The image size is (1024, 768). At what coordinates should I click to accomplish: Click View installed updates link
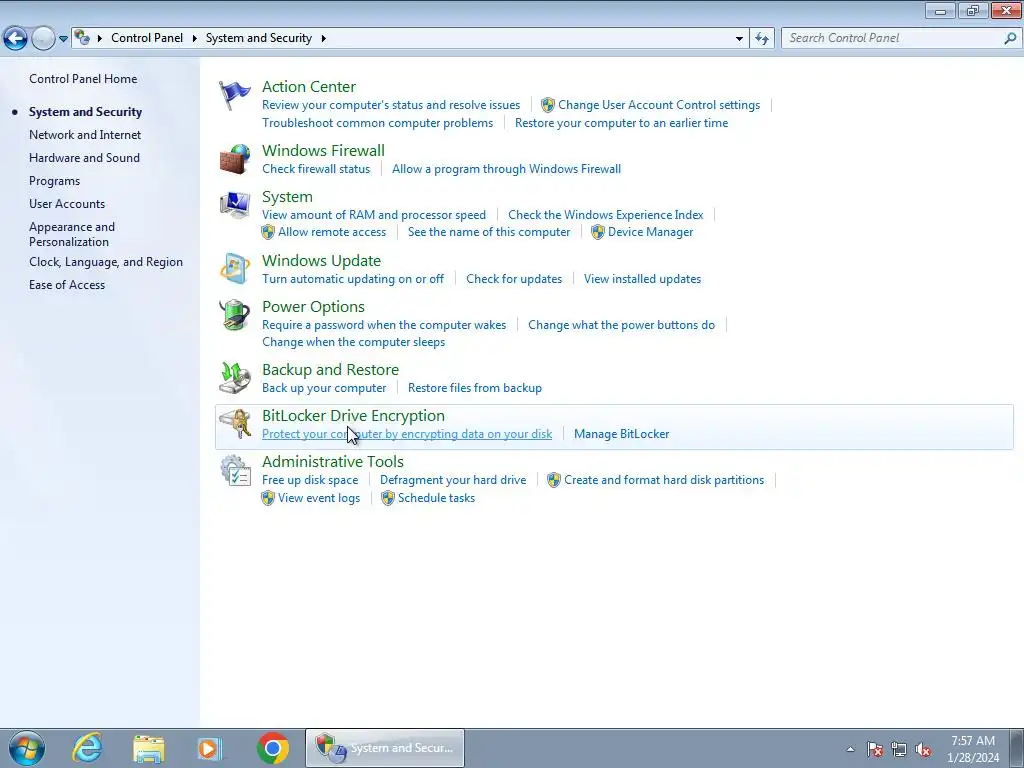click(643, 279)
